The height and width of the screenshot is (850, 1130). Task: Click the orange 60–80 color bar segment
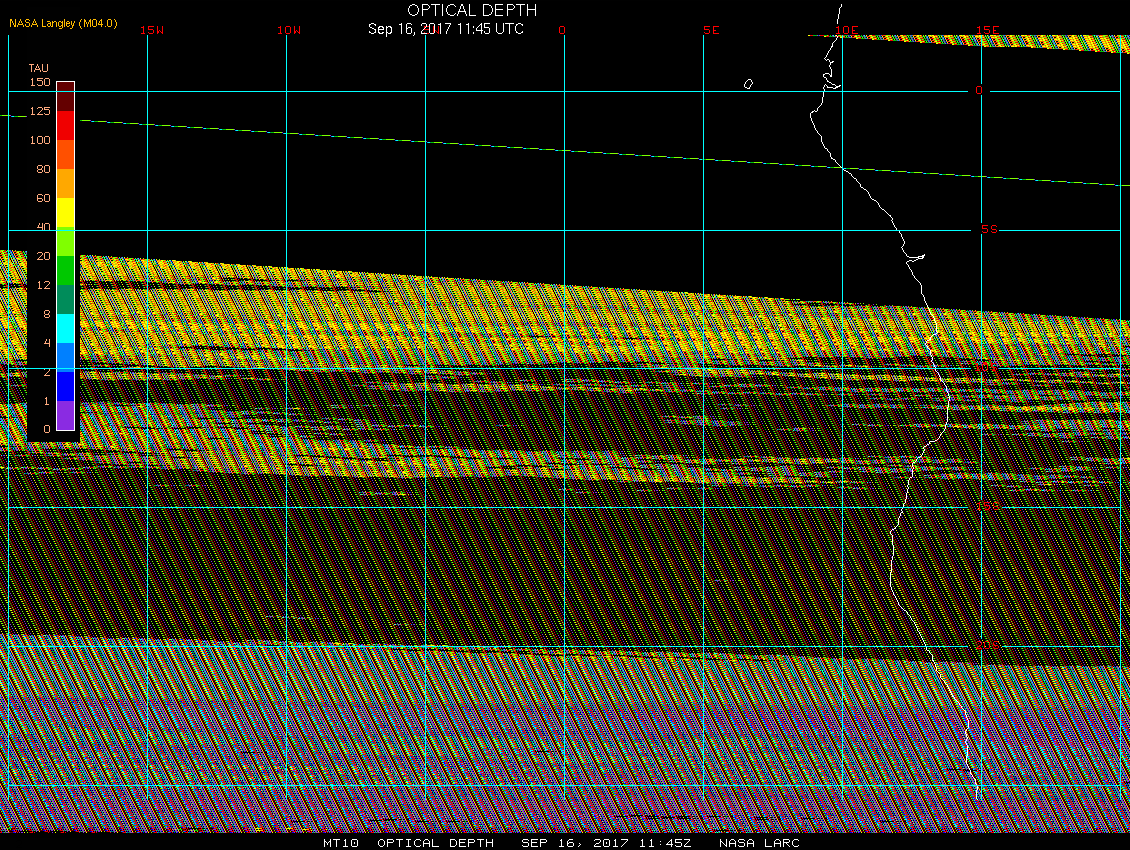[65, 184]
